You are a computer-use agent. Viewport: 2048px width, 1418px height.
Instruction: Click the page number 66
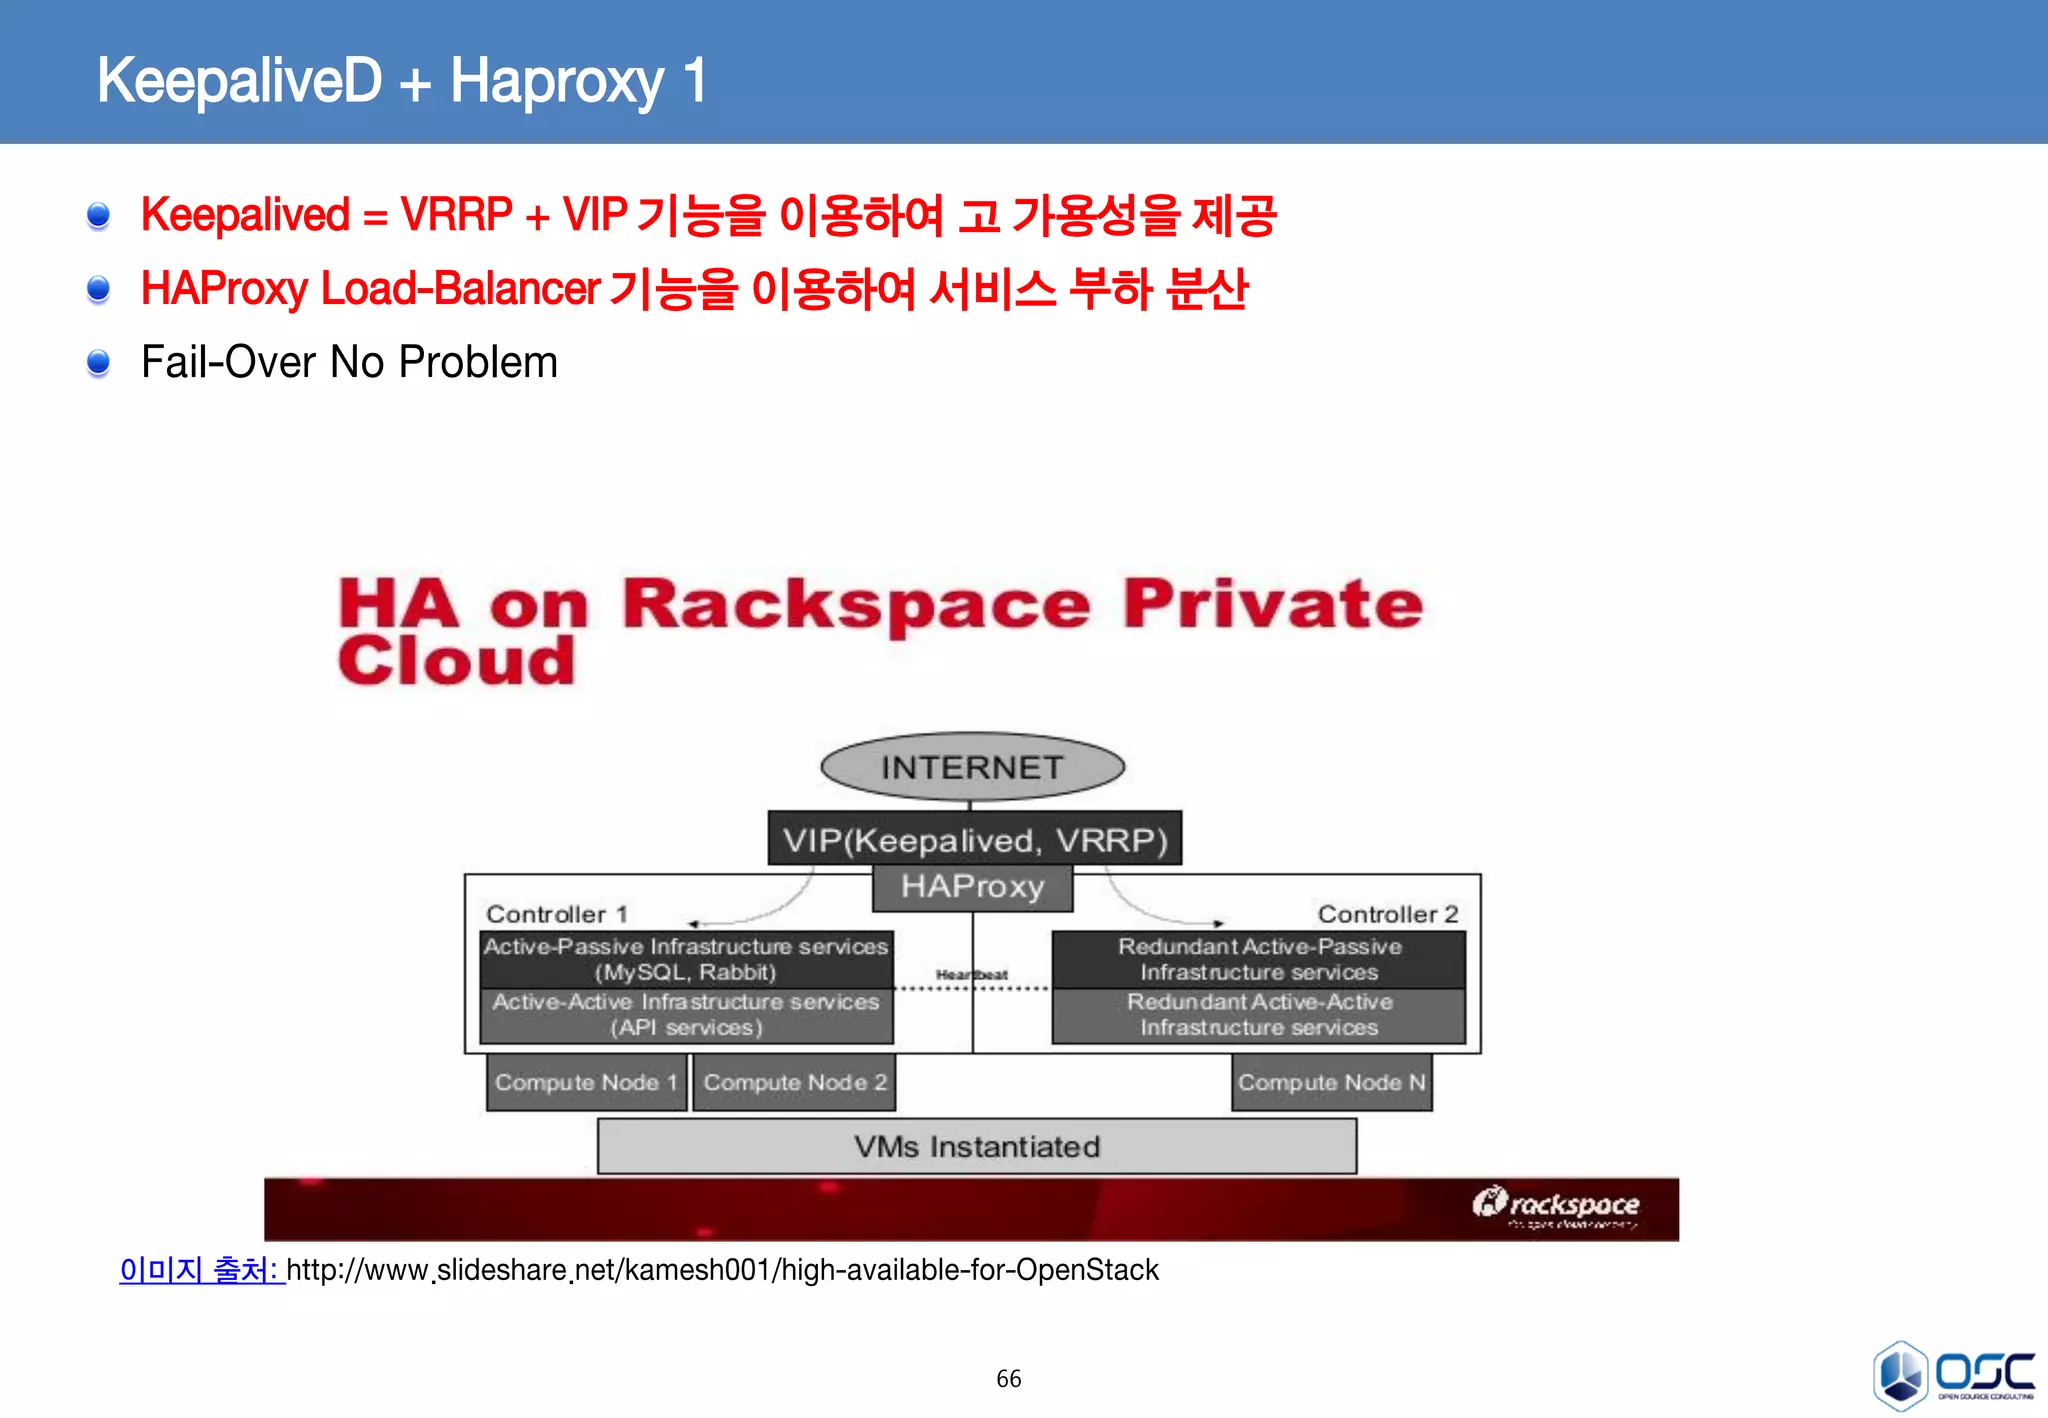coord(1009,1379)
